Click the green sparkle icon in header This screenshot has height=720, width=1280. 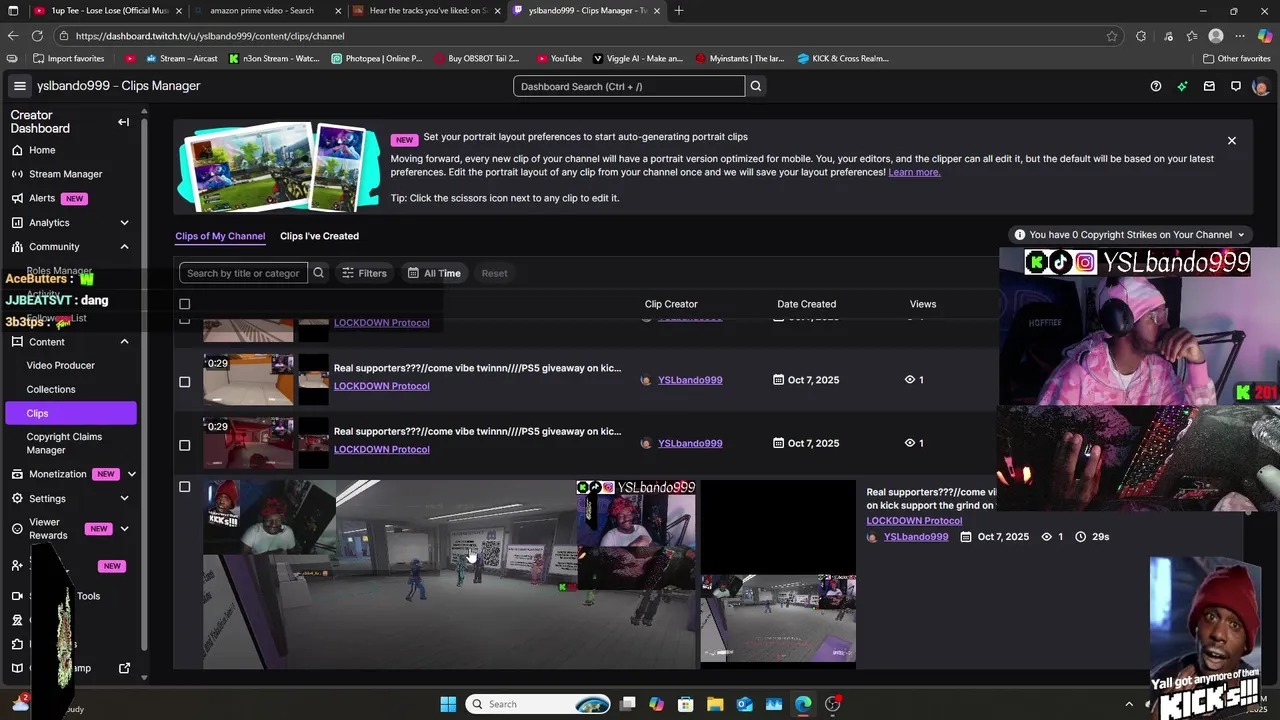(x=1182, y=86)
